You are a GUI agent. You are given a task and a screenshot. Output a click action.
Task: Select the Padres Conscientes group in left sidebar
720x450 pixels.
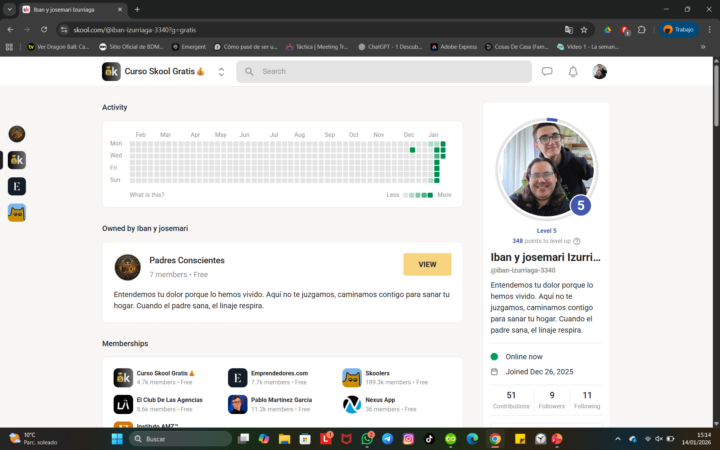coord(17,134)
